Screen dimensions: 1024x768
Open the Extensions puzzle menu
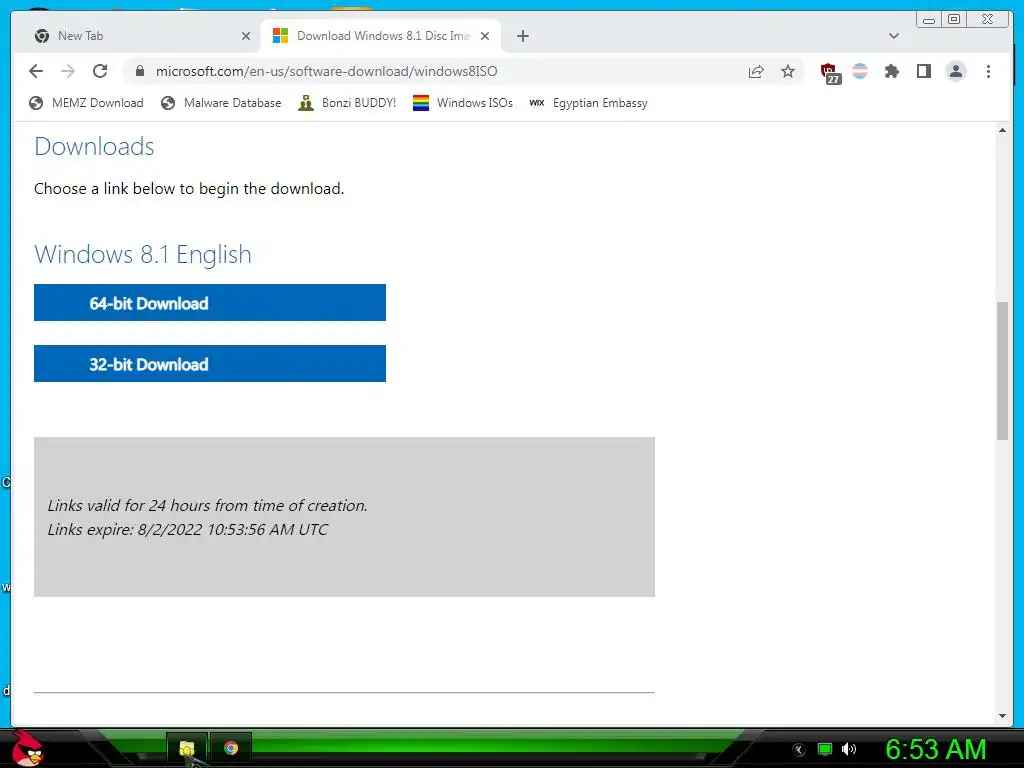pos(891,71)
